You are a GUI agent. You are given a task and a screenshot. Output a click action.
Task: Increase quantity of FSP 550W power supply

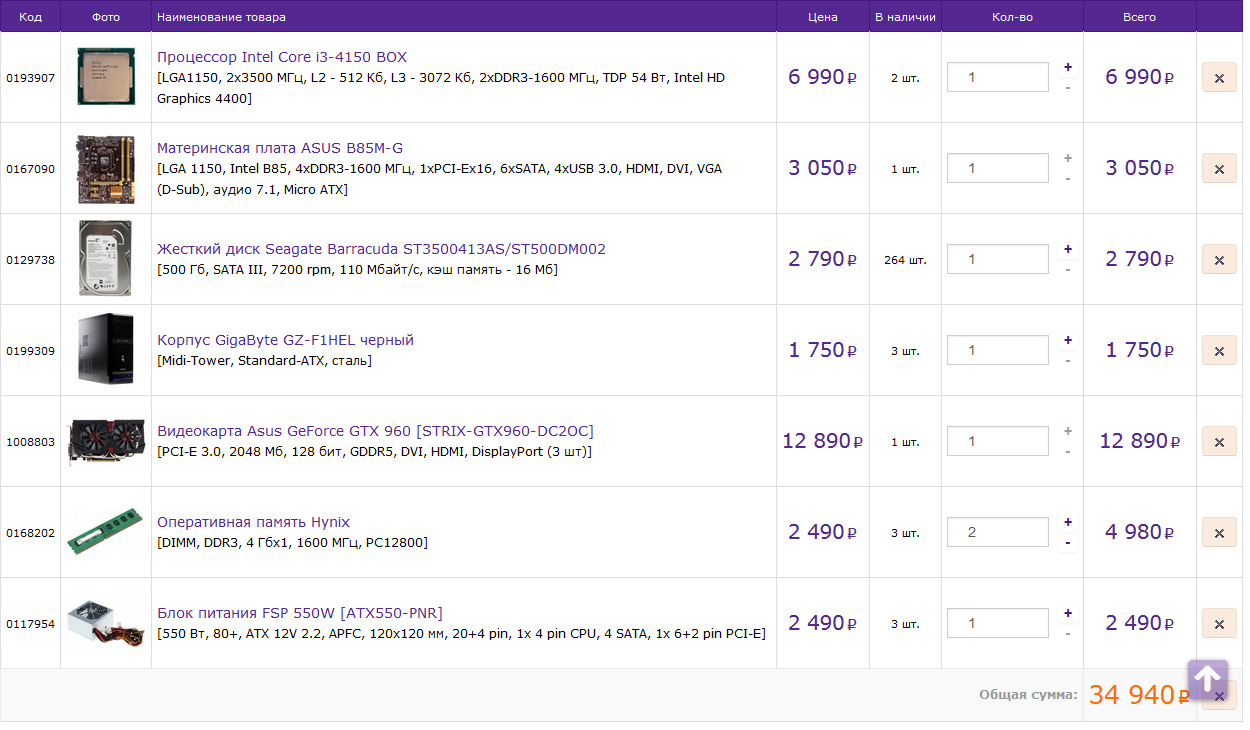(1068, 613)
